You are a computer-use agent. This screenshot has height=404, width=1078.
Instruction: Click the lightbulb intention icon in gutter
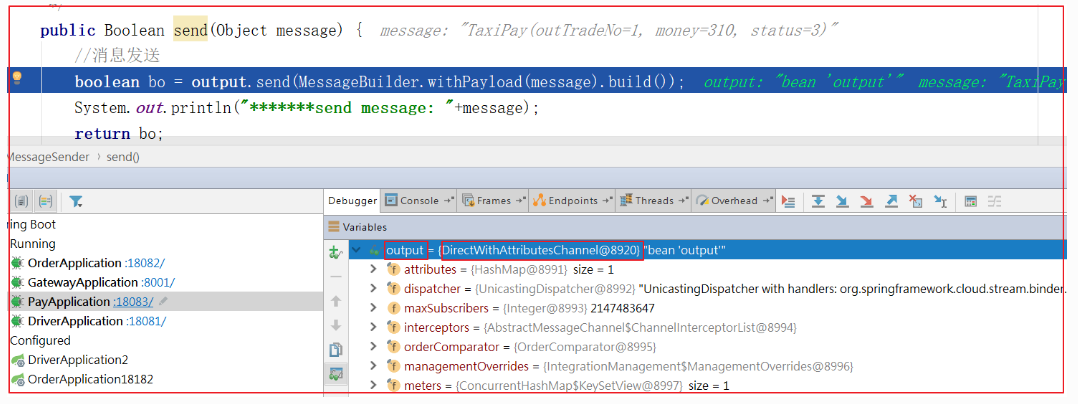(x=18, y=79)
